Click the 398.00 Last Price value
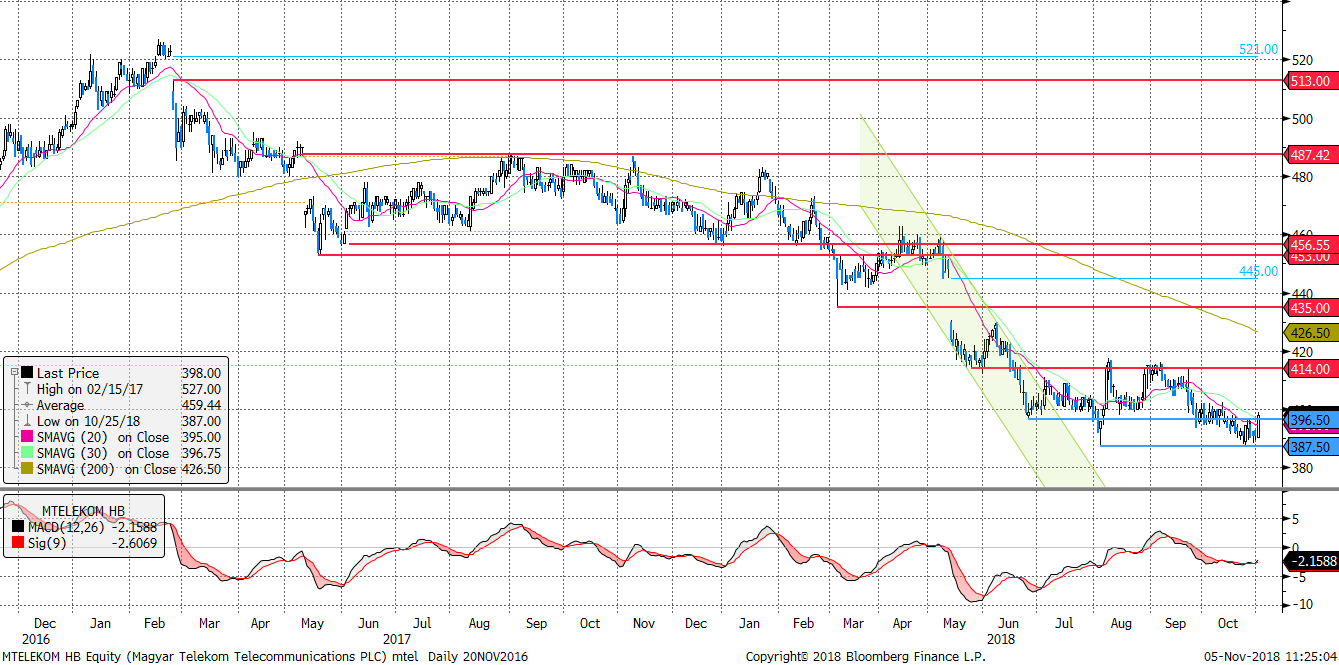 (201, 373)
